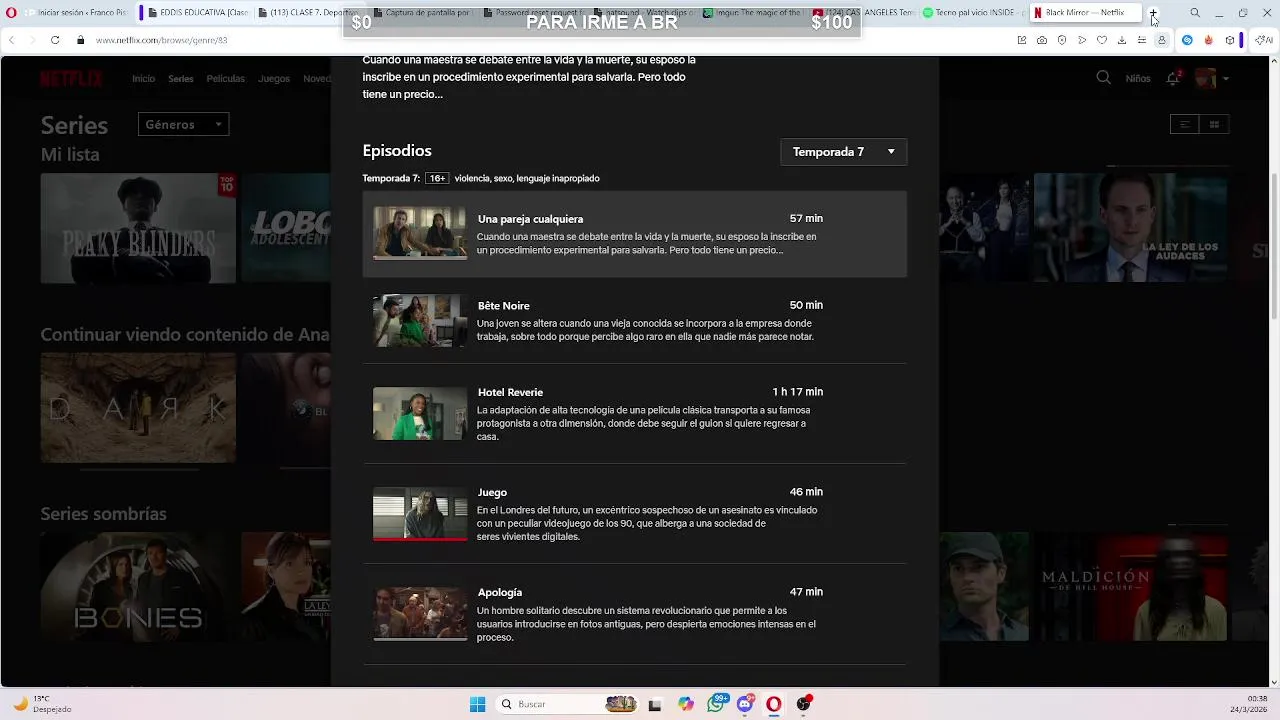This screenshot has width=1280, height=720.
Task: Open the Temporada 7 season dropdown
Action: pyautogui.click(x=843, y=152)
